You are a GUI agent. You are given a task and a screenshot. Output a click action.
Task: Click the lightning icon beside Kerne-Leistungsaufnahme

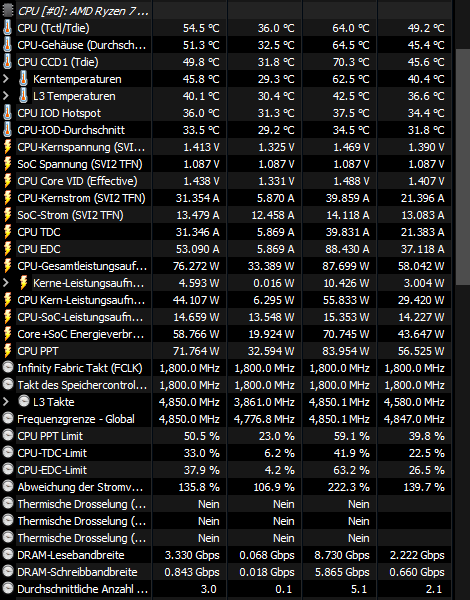[x=23, y=283]
